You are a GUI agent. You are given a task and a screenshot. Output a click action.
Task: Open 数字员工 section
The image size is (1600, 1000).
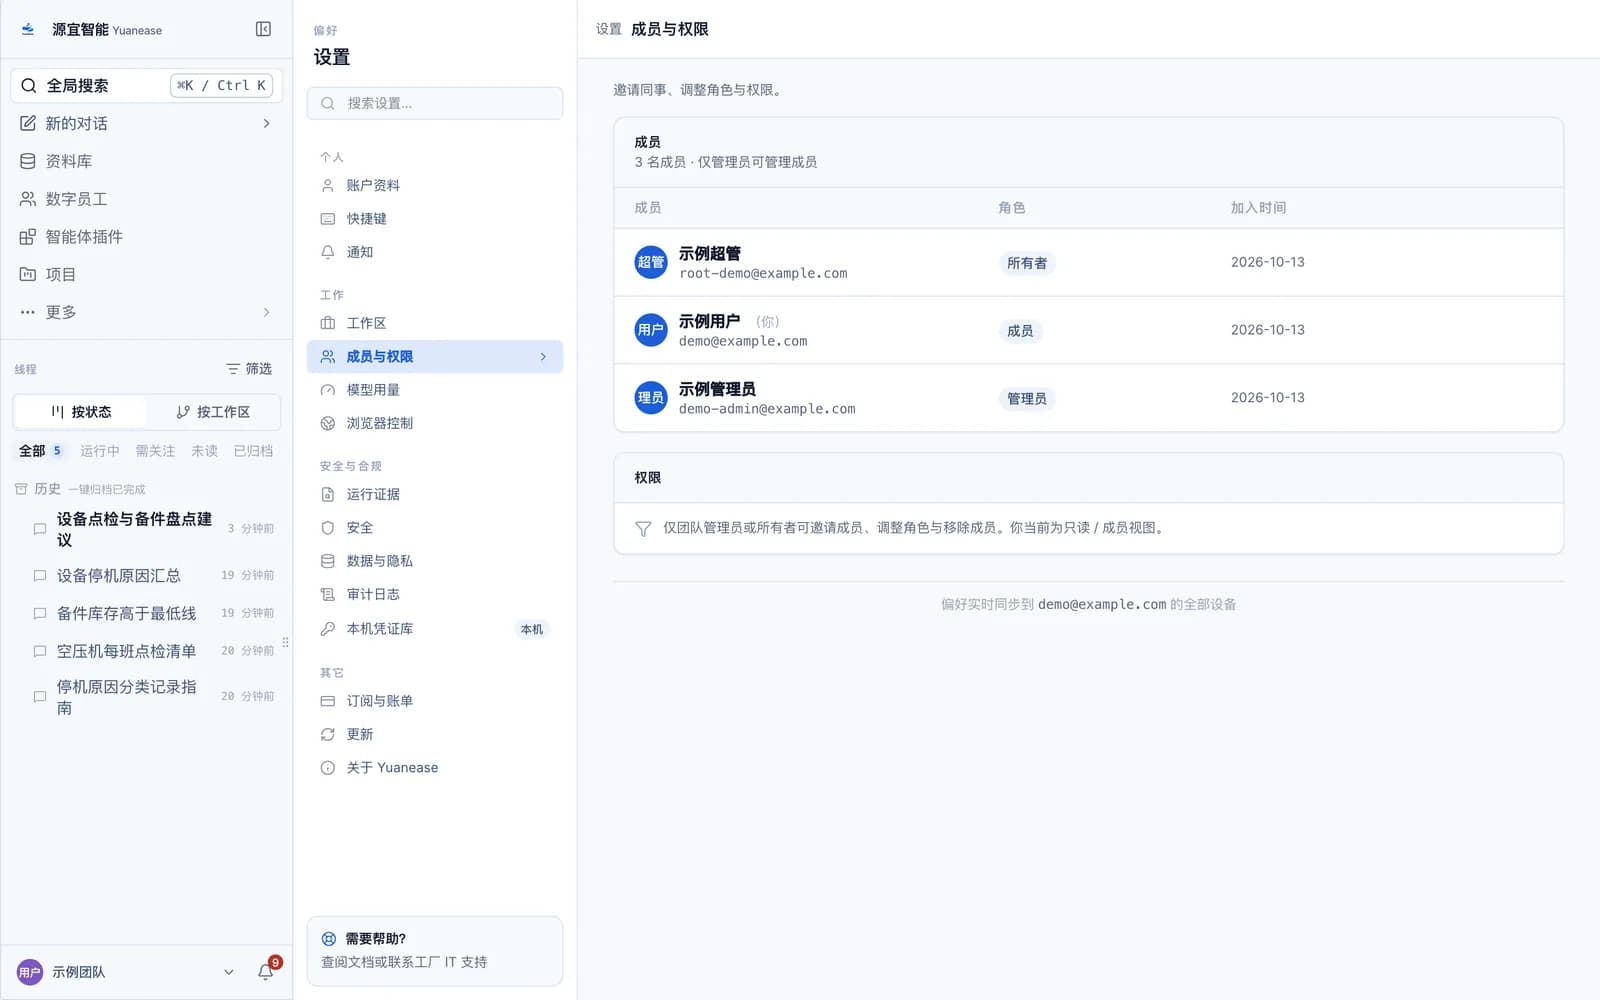pos(146,199)
